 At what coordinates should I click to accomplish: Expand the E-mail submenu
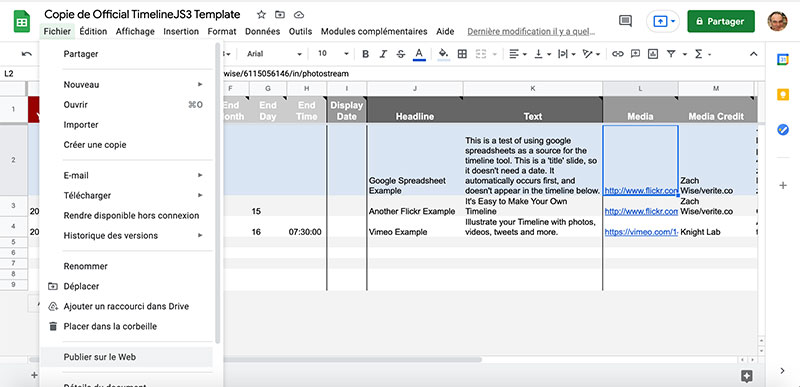tap(126, 175)
